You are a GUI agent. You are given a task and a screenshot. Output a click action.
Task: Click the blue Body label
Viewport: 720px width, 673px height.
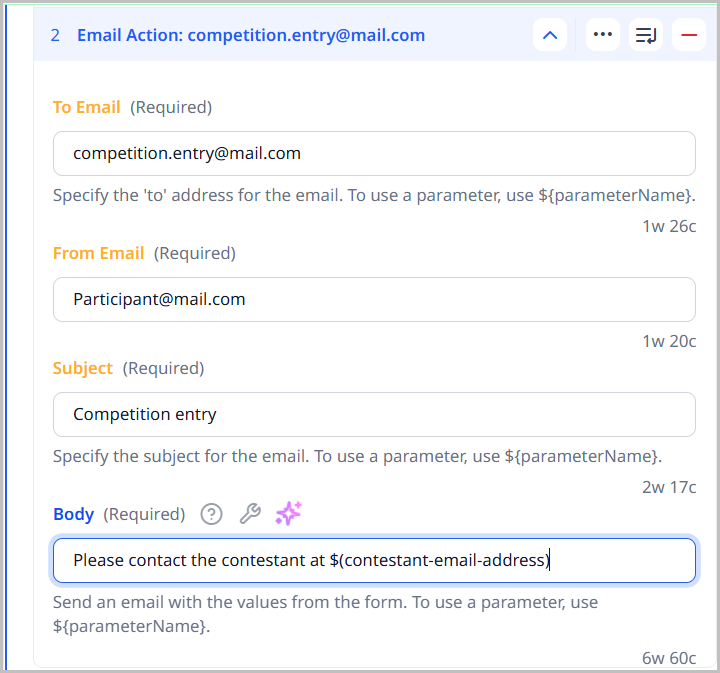pyautogui.click(x=74, y=514)
